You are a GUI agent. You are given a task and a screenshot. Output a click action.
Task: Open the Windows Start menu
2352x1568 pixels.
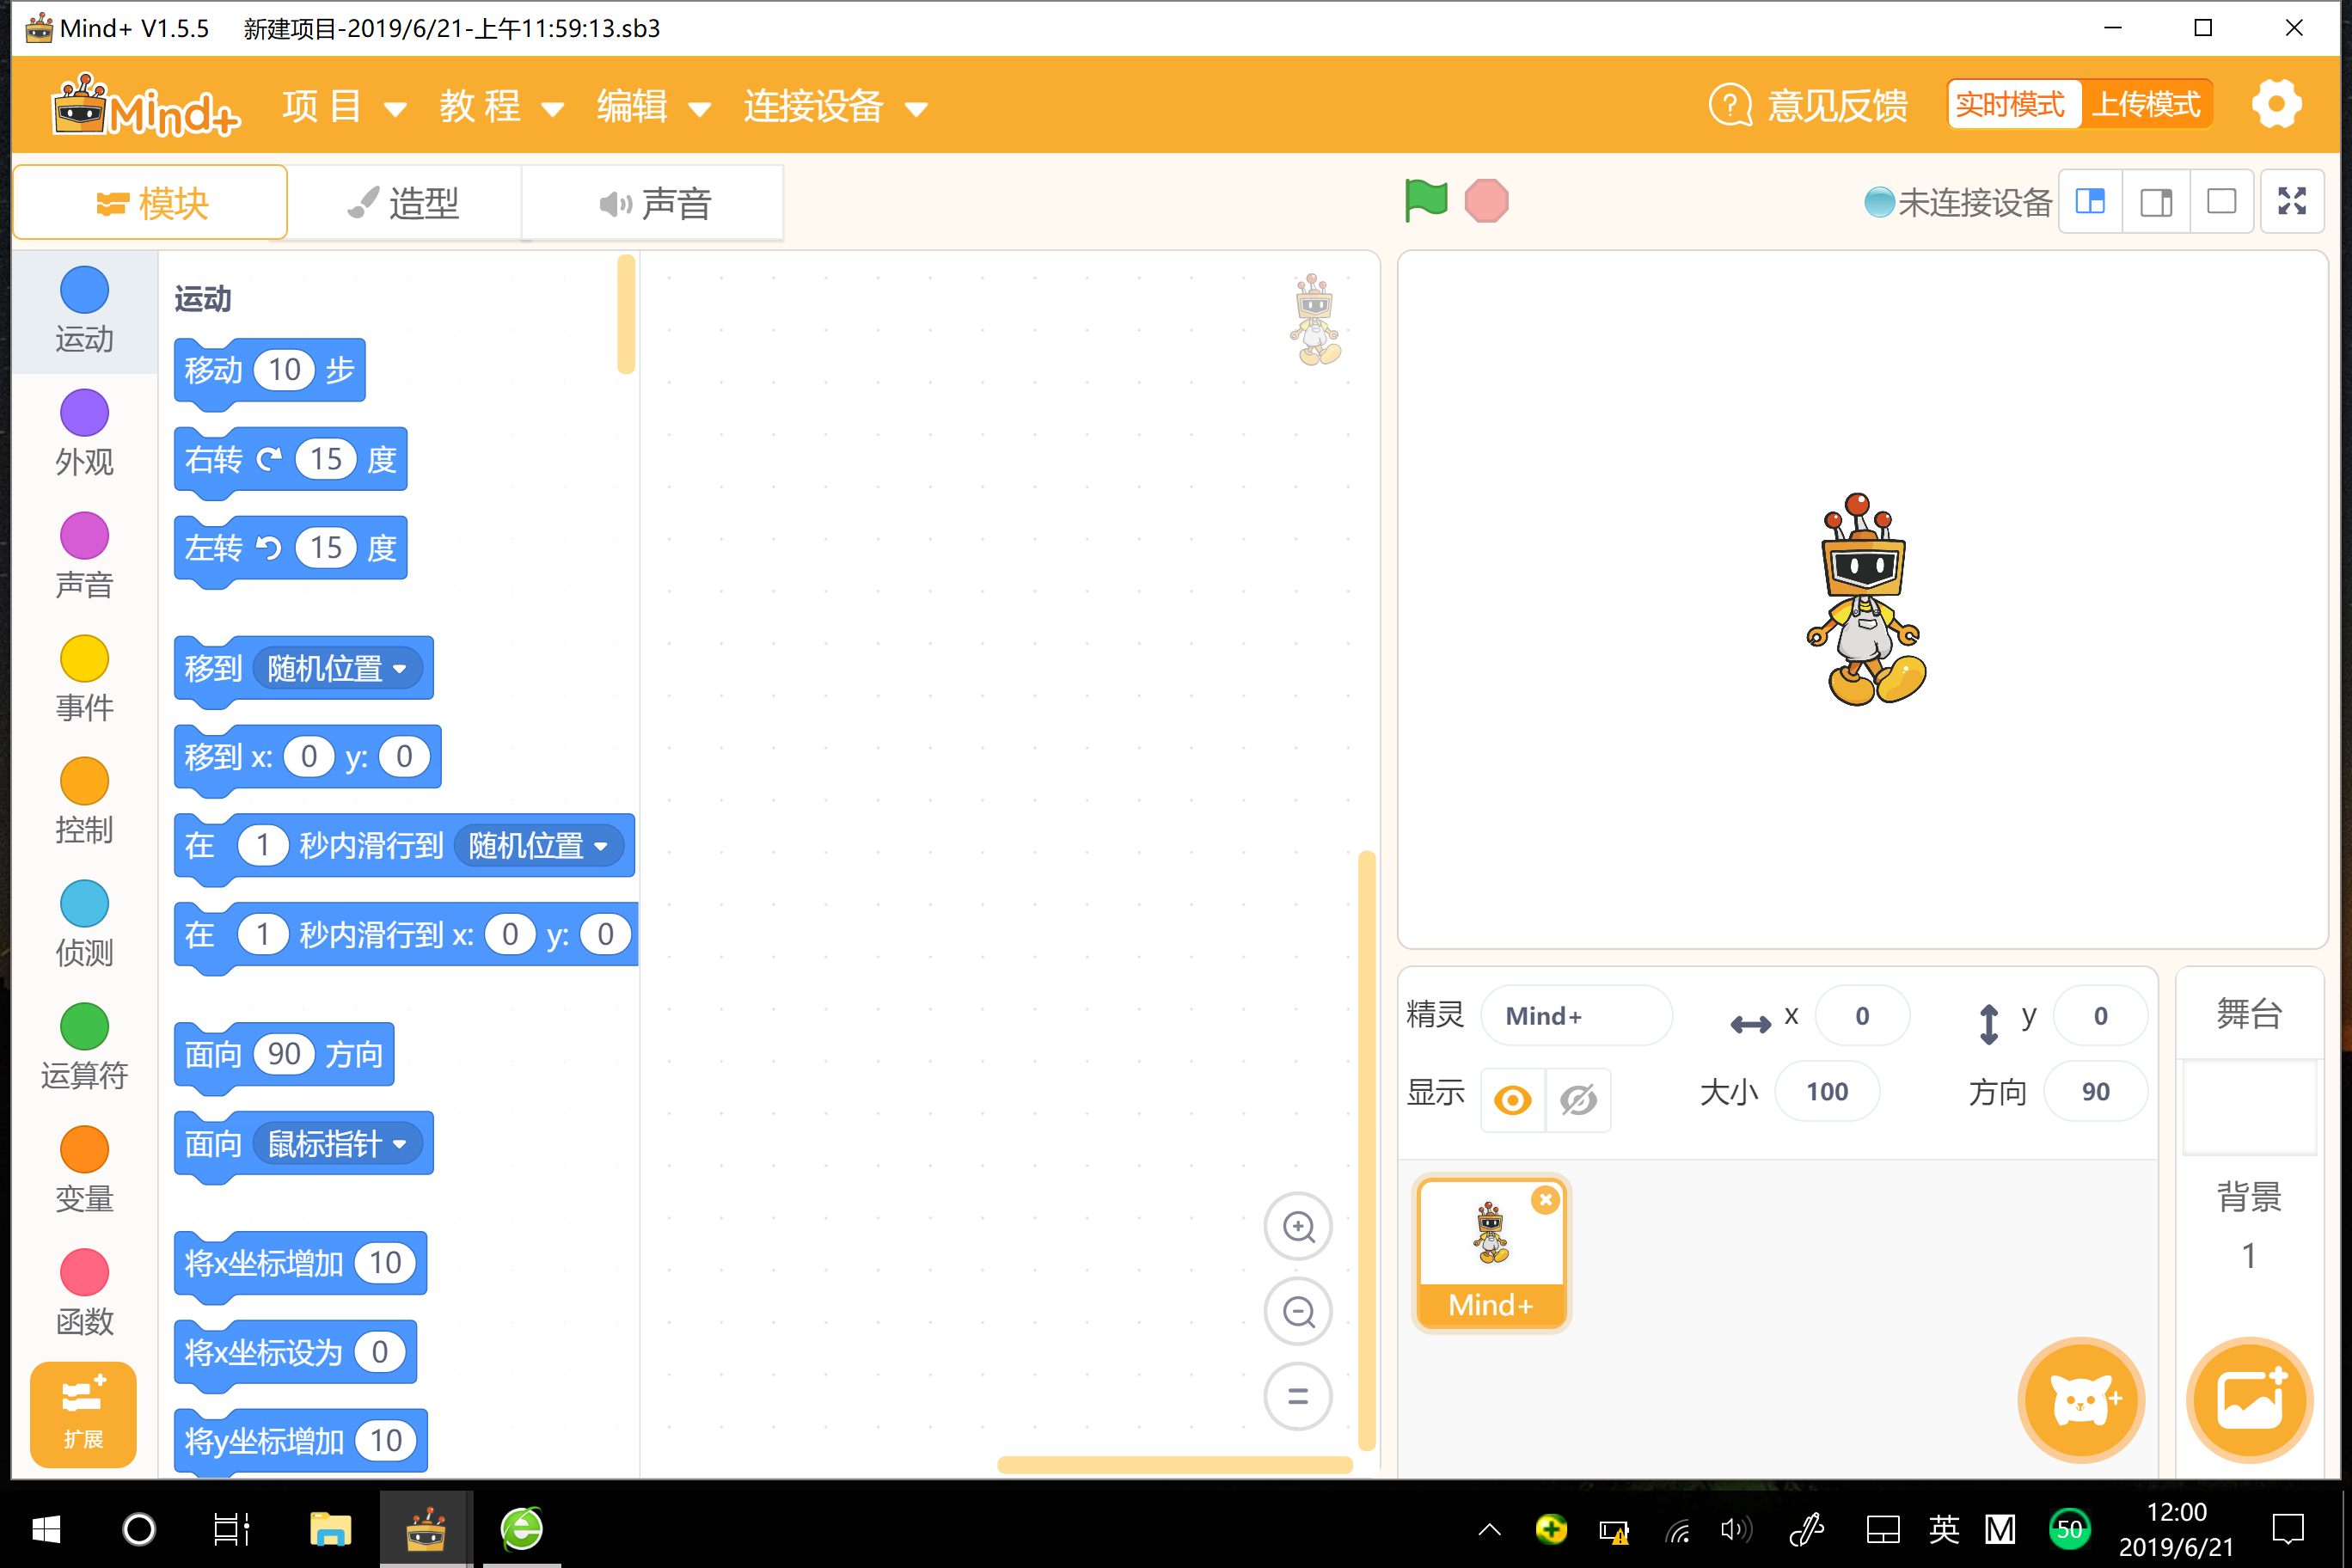pyautogui.click(x=46, y=1529)
